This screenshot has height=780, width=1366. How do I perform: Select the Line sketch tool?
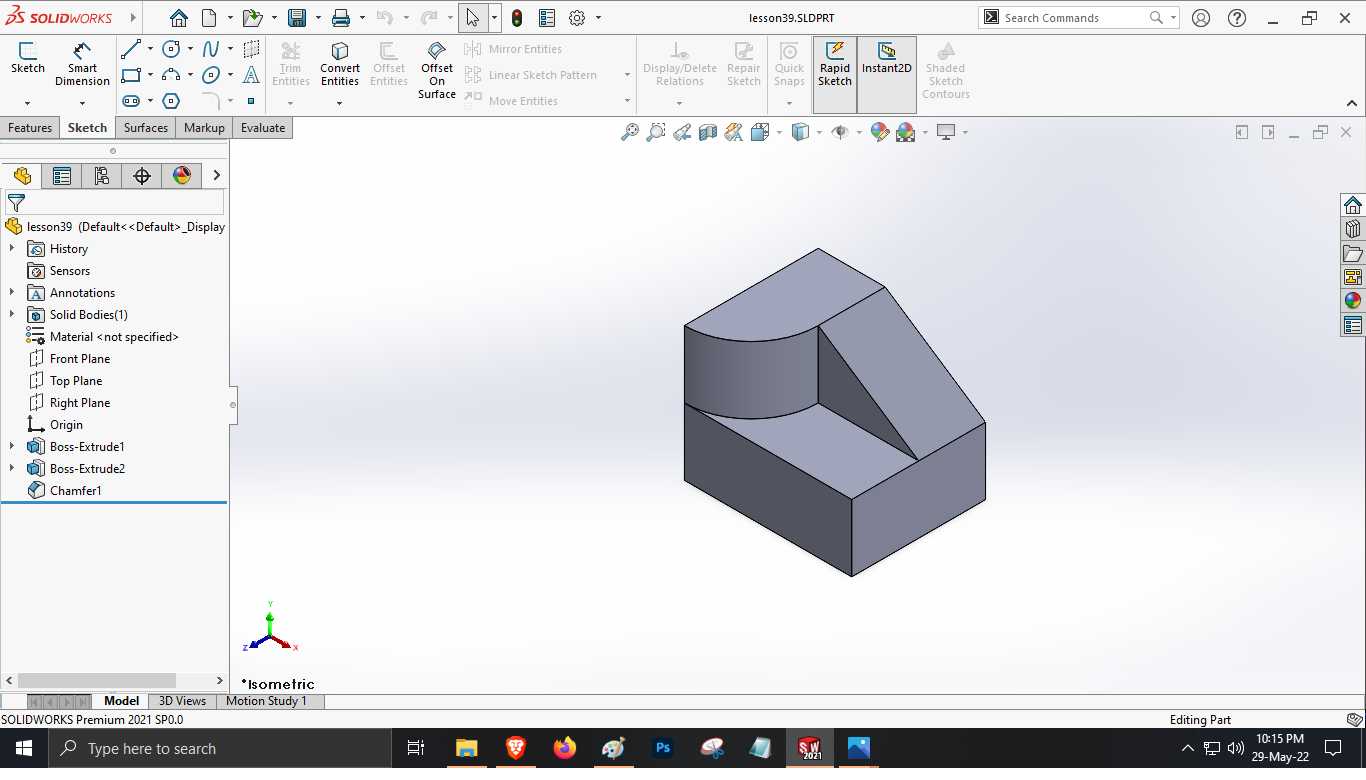[130, 49]
